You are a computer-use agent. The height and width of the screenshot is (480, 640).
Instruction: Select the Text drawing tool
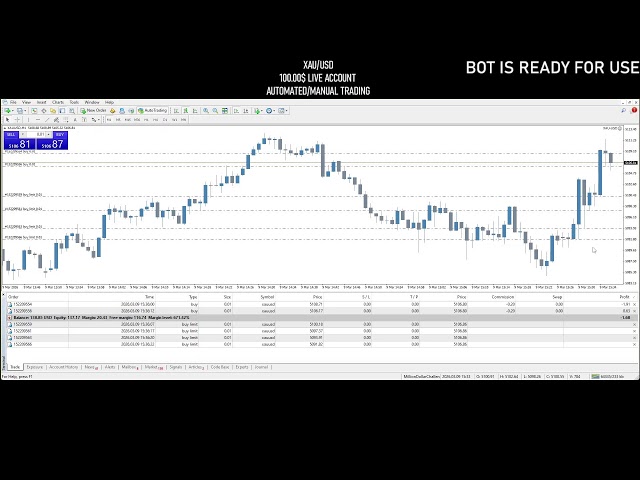[x=75, y=120]
